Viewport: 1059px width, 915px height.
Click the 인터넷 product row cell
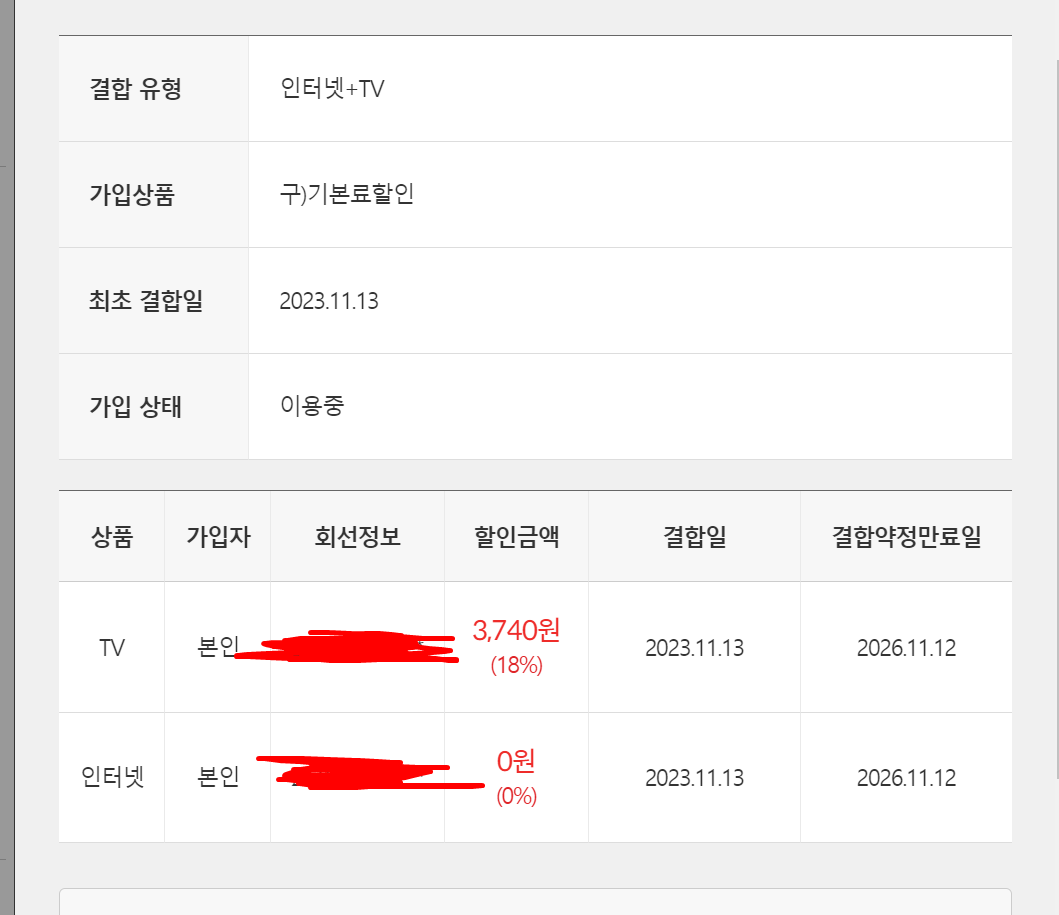click(x=112, y=777)
